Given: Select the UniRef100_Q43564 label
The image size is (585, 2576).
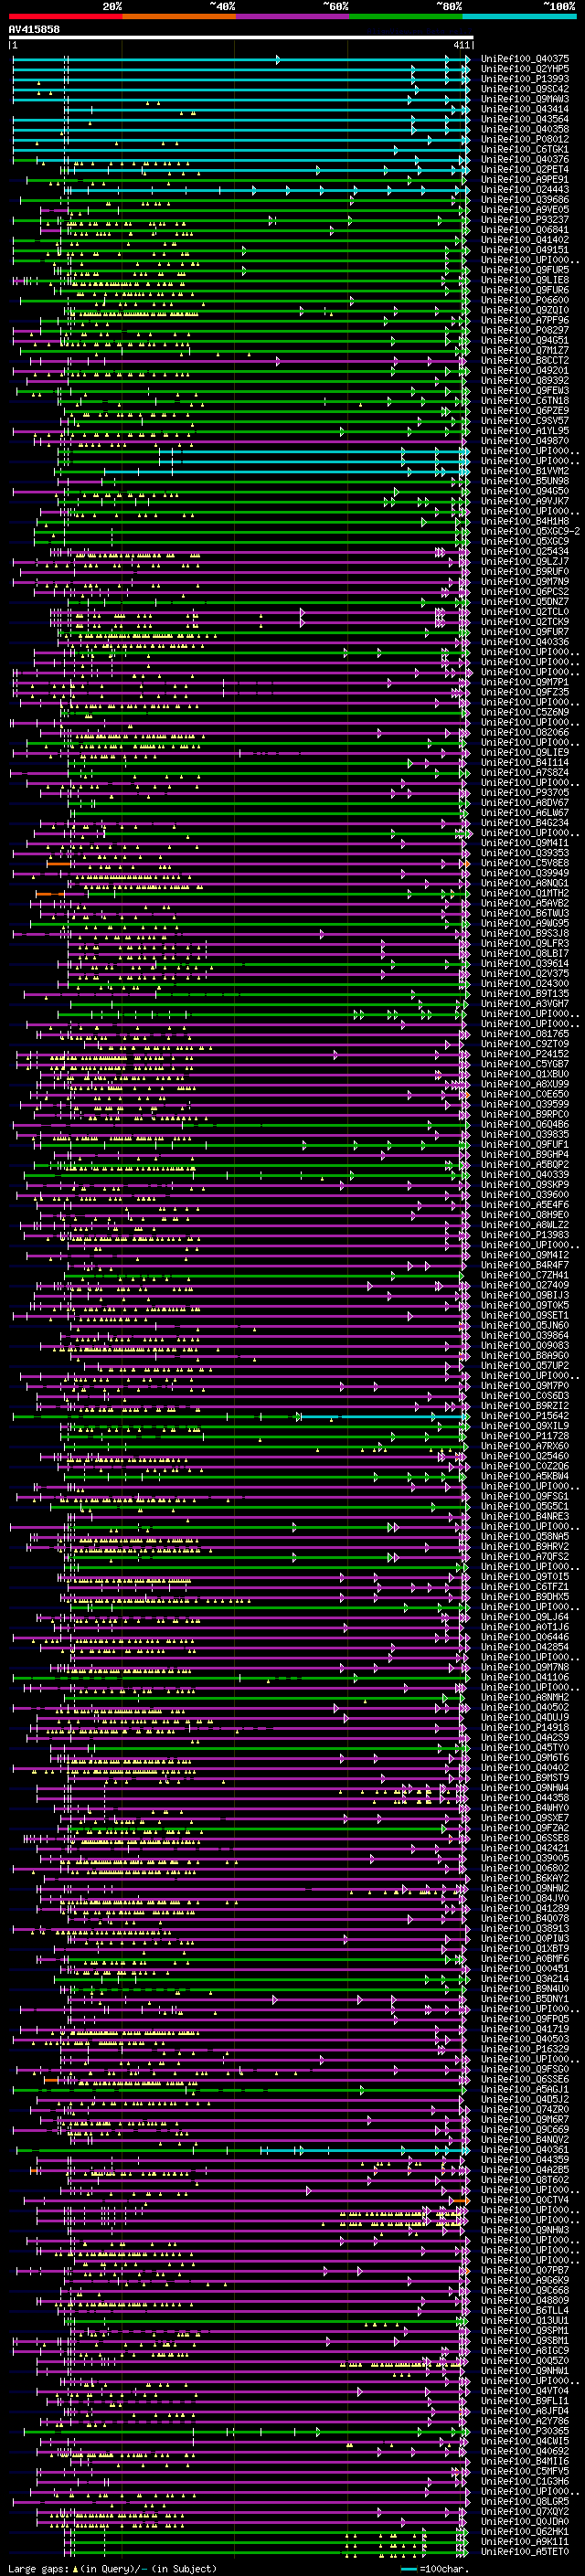Looking at the screenshot, I should tap(525, 119).
